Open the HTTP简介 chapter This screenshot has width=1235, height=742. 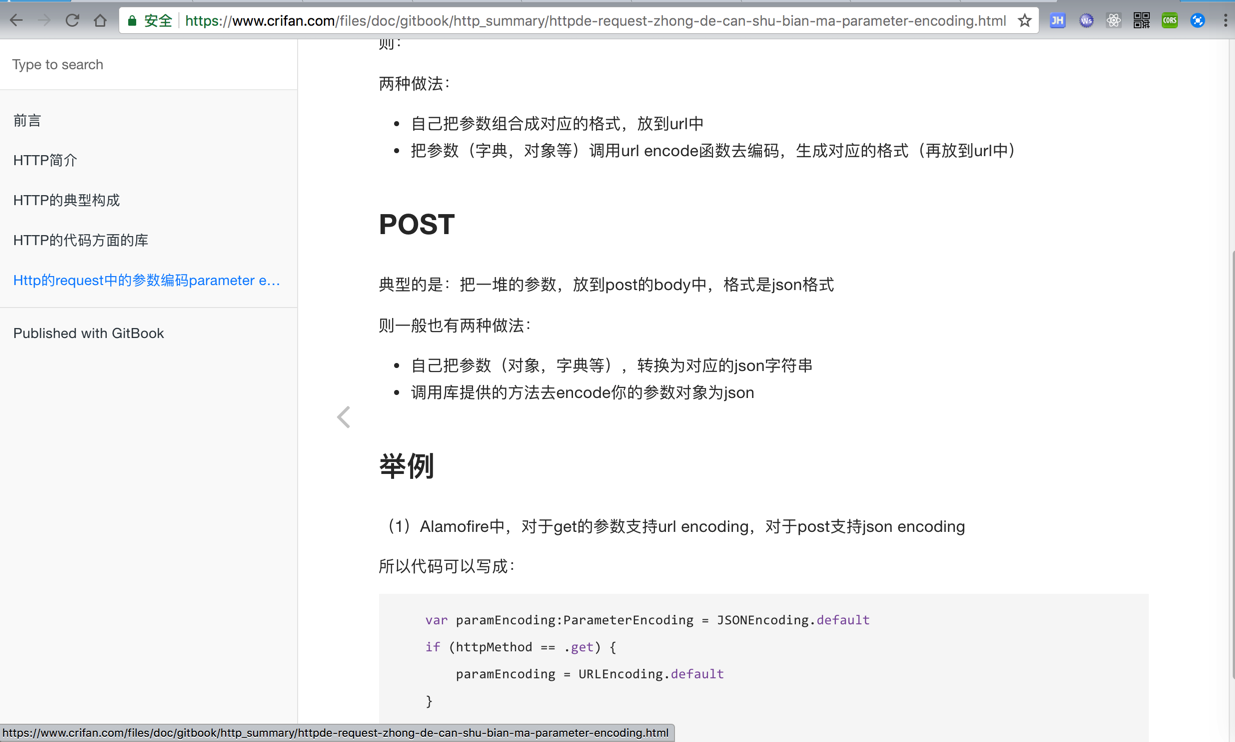[x=45, y=160]
